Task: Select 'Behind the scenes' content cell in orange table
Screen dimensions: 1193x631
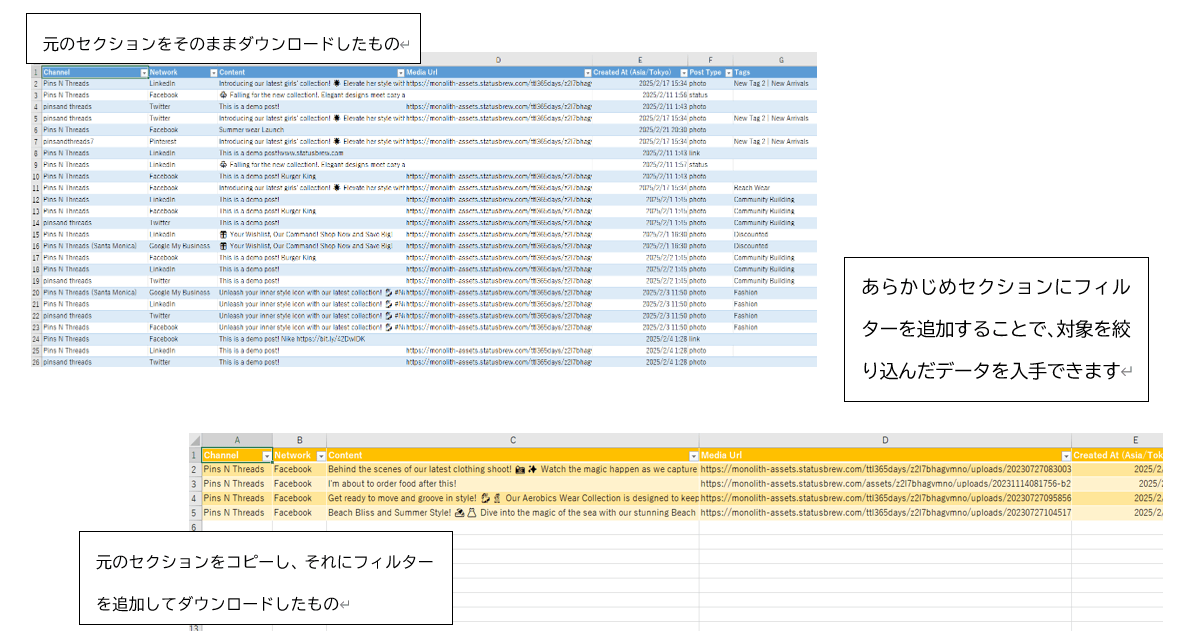Action: [x=513, y=470]
